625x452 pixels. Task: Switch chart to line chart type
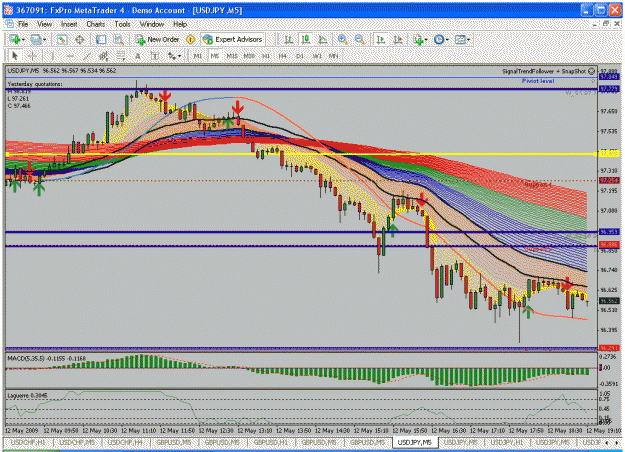pyautogui.click(x=323, y=39)
